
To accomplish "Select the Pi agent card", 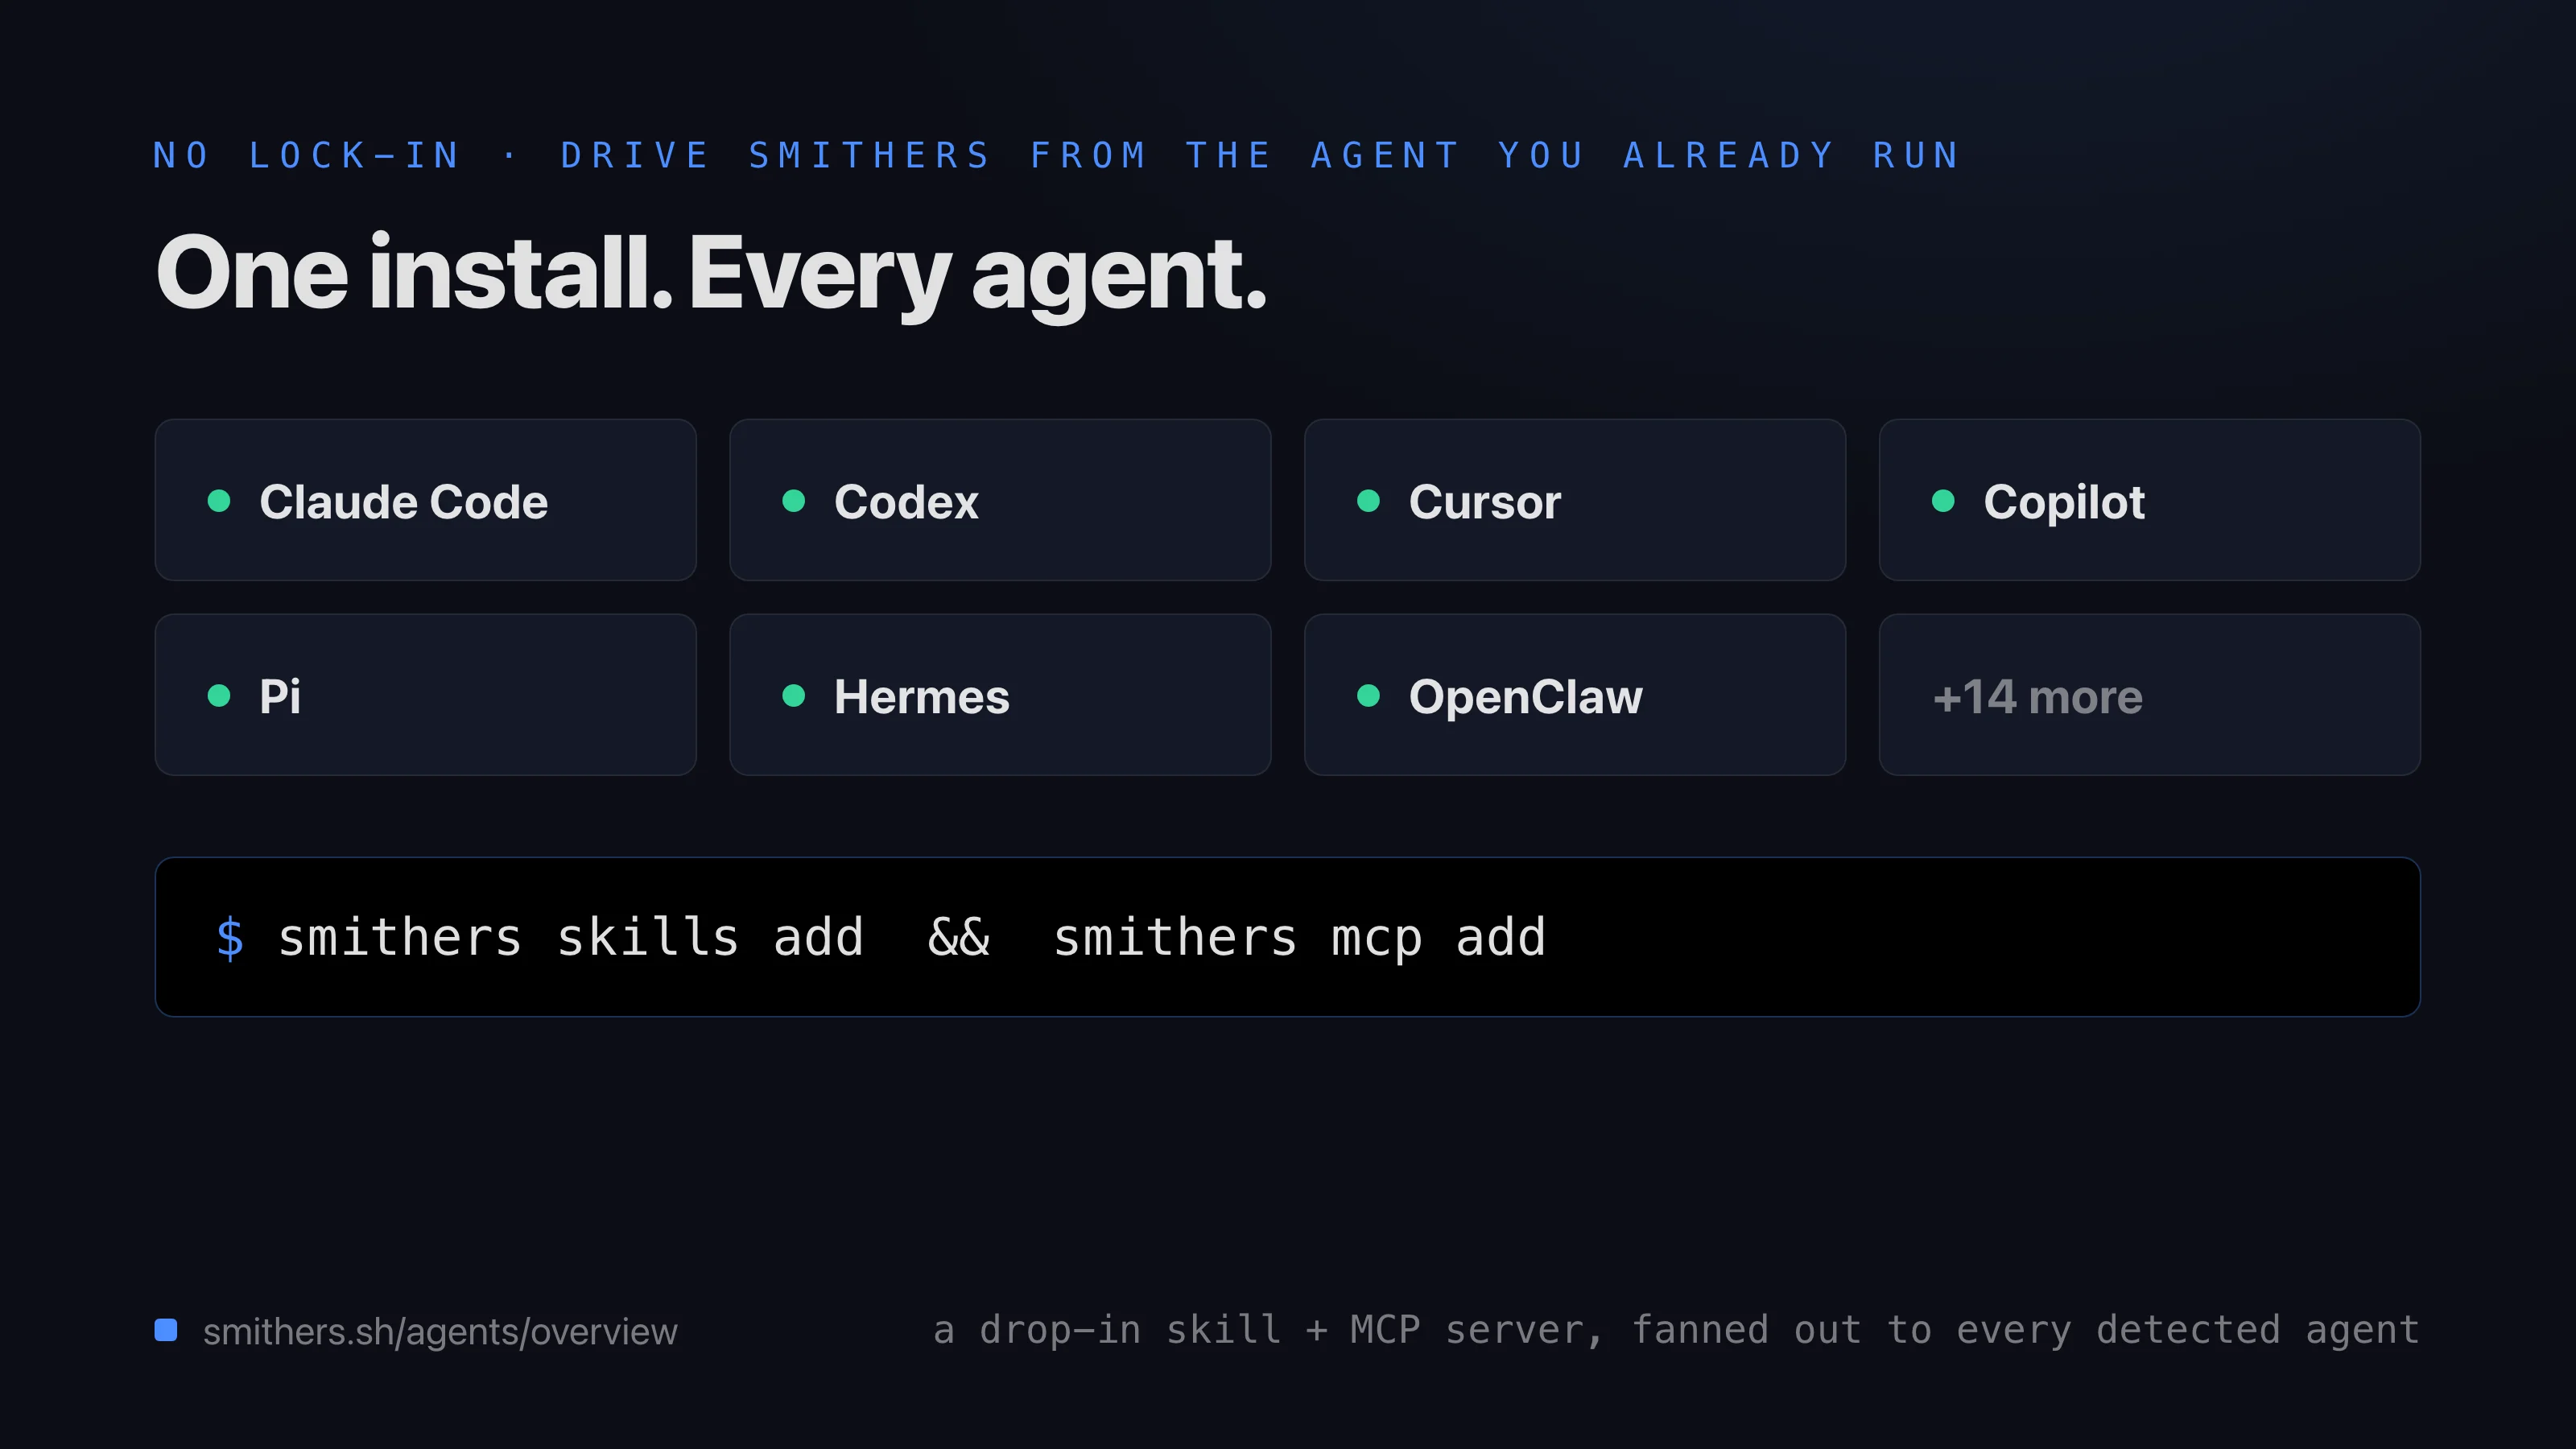I will (x=425, y=695).
